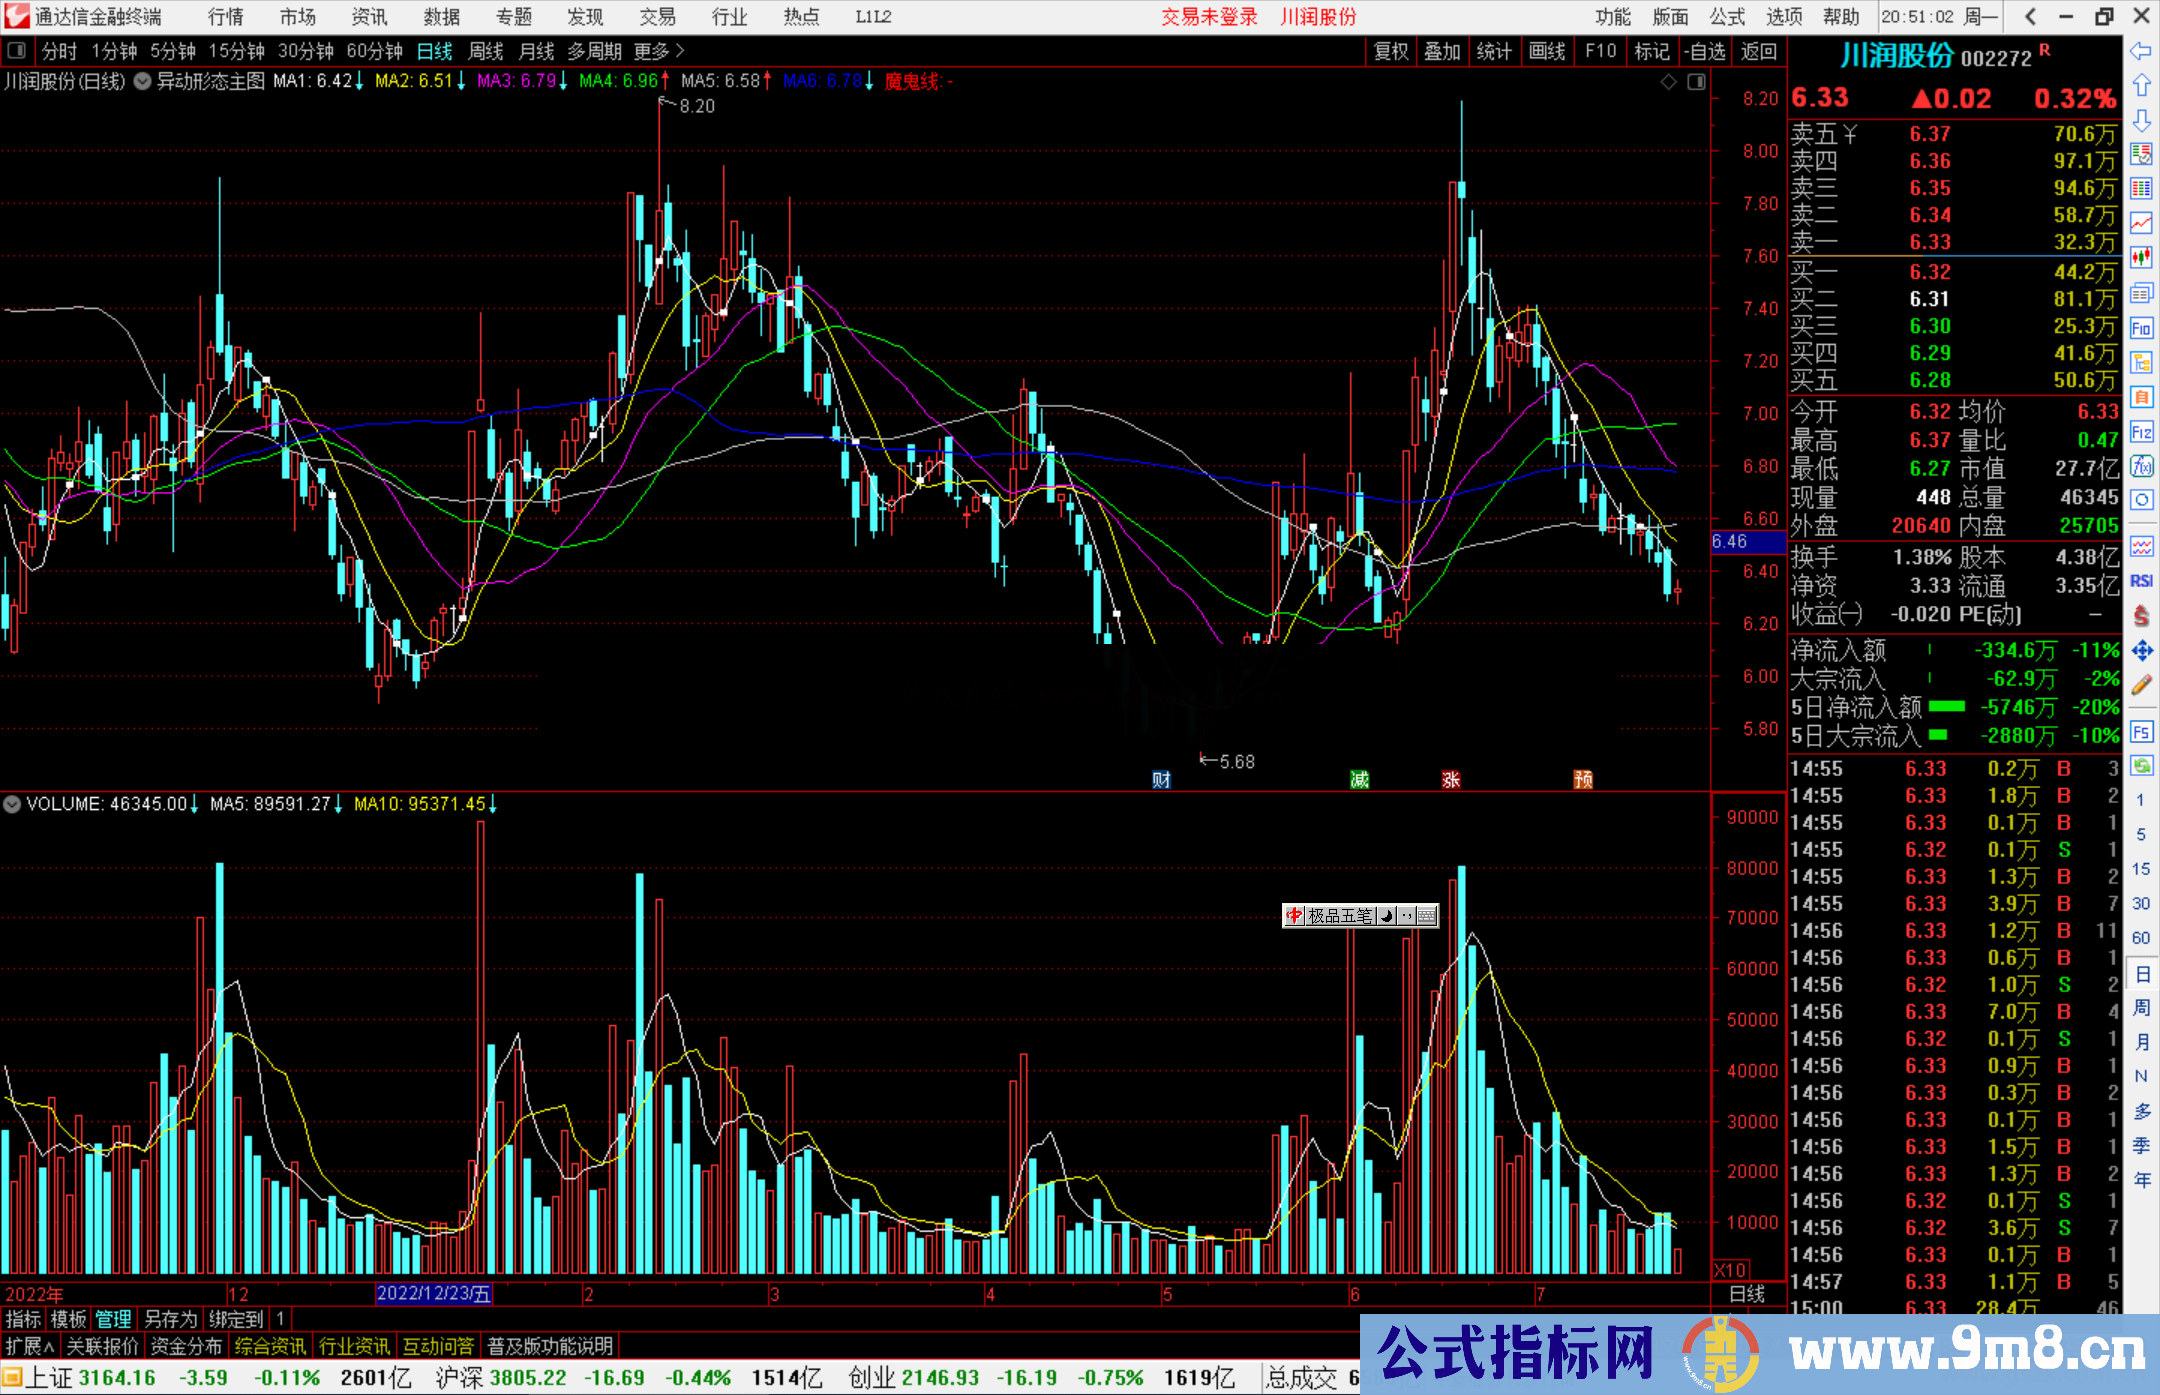Expand the 更多 period options
2160x1395 pixels.
pos(658,50)
